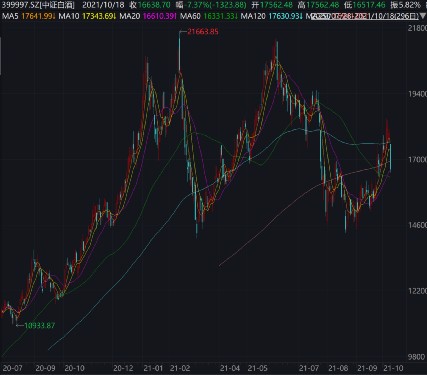
Task: Click the closing price 16638.70
Action: coord(154,5)
